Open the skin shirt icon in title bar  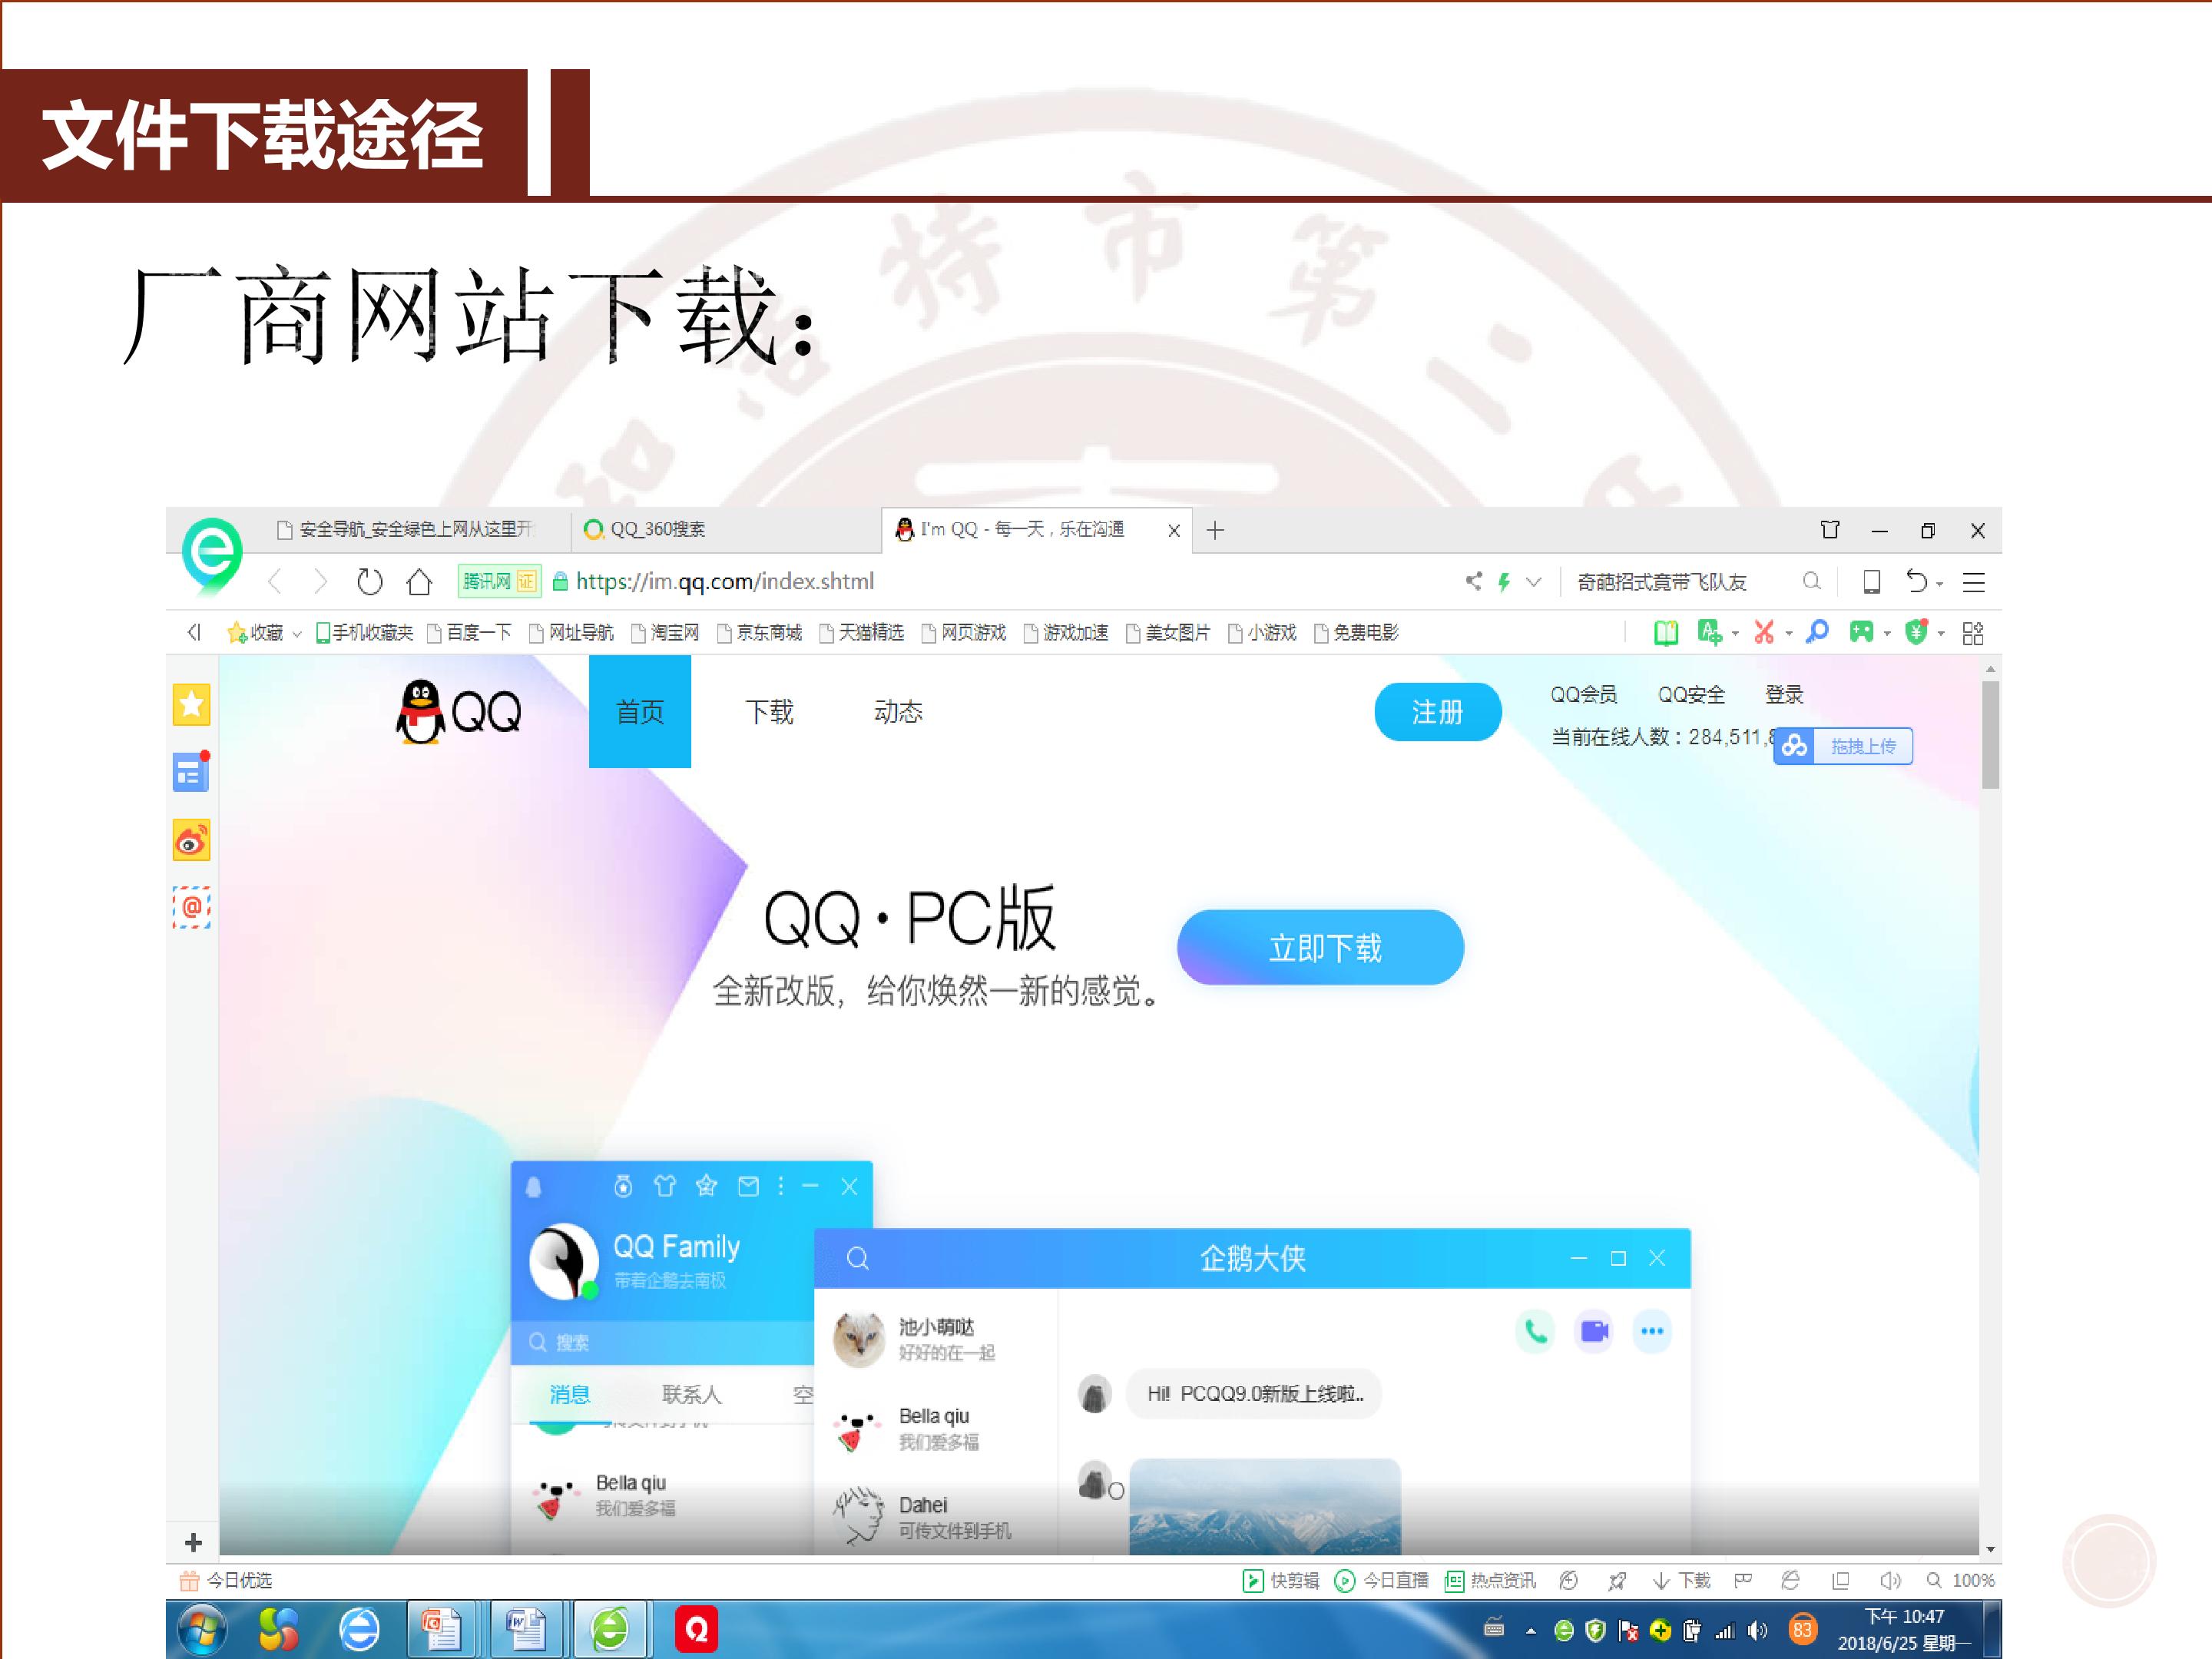point(1830,530)
